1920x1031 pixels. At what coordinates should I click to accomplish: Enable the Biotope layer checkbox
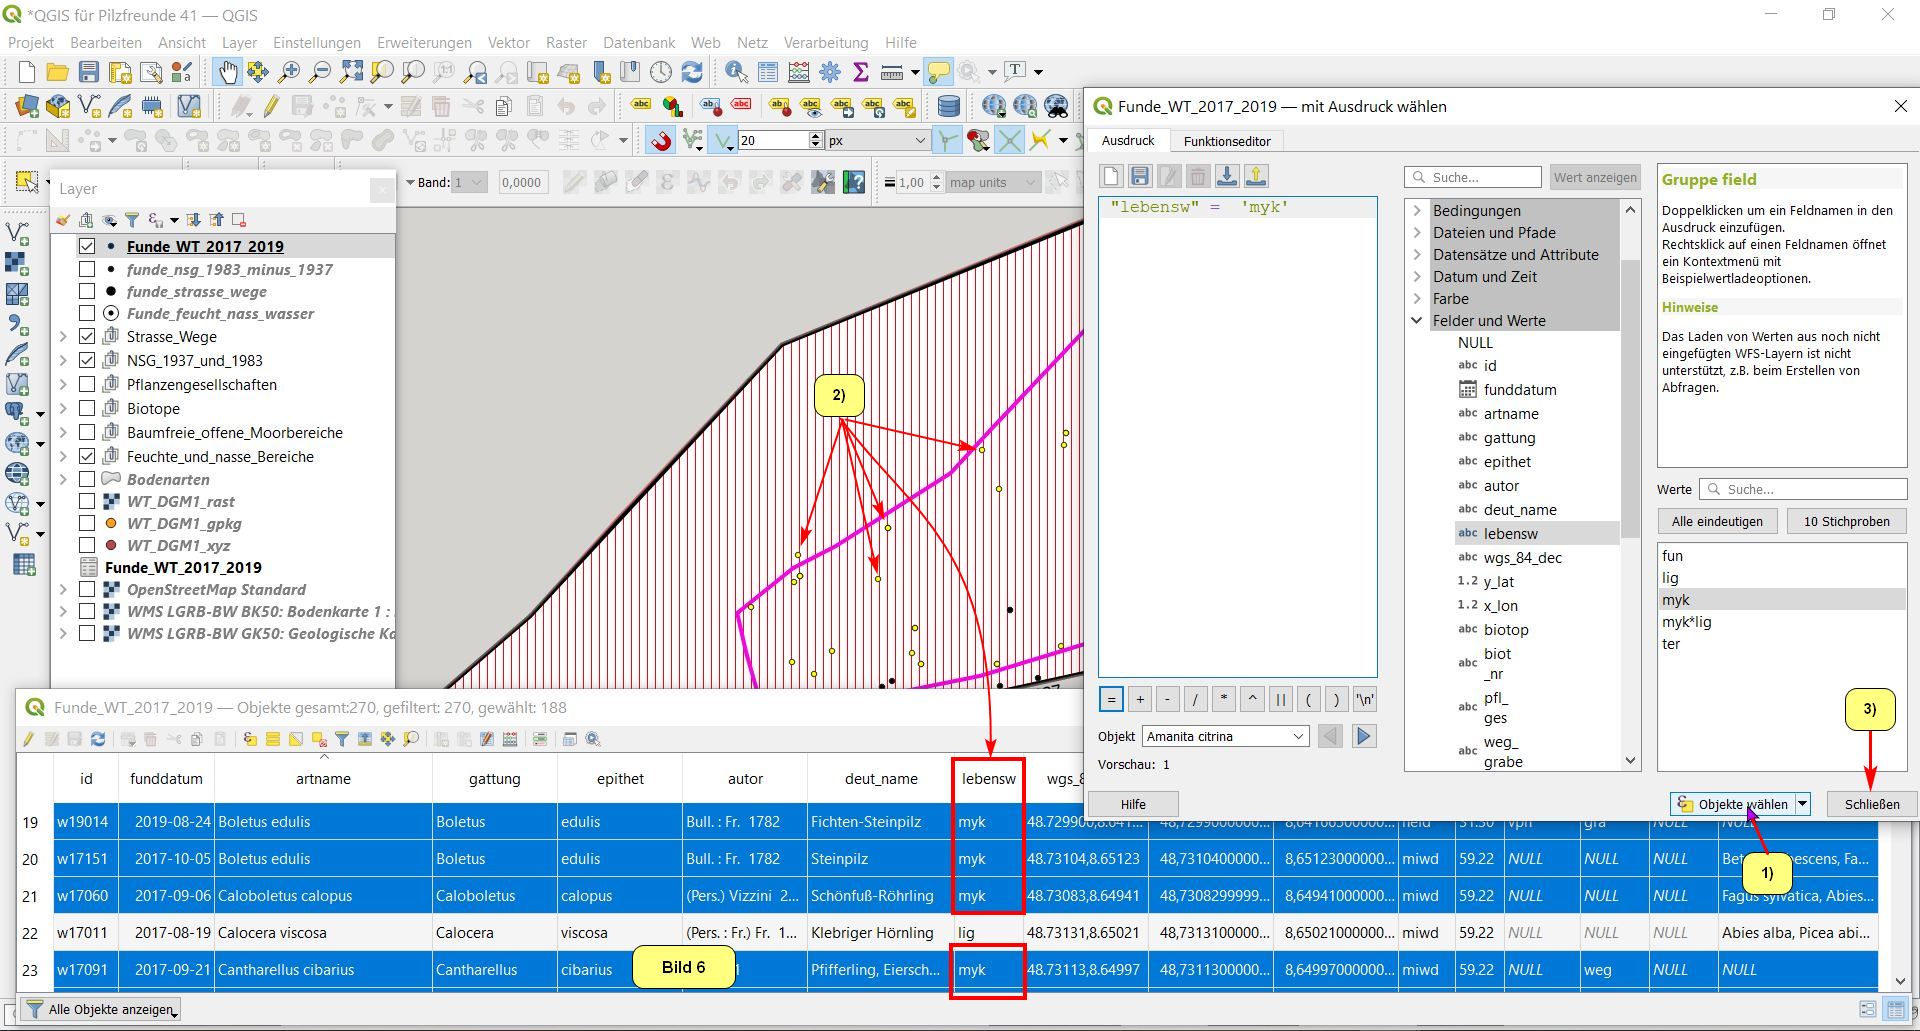[x=87, y=408]
